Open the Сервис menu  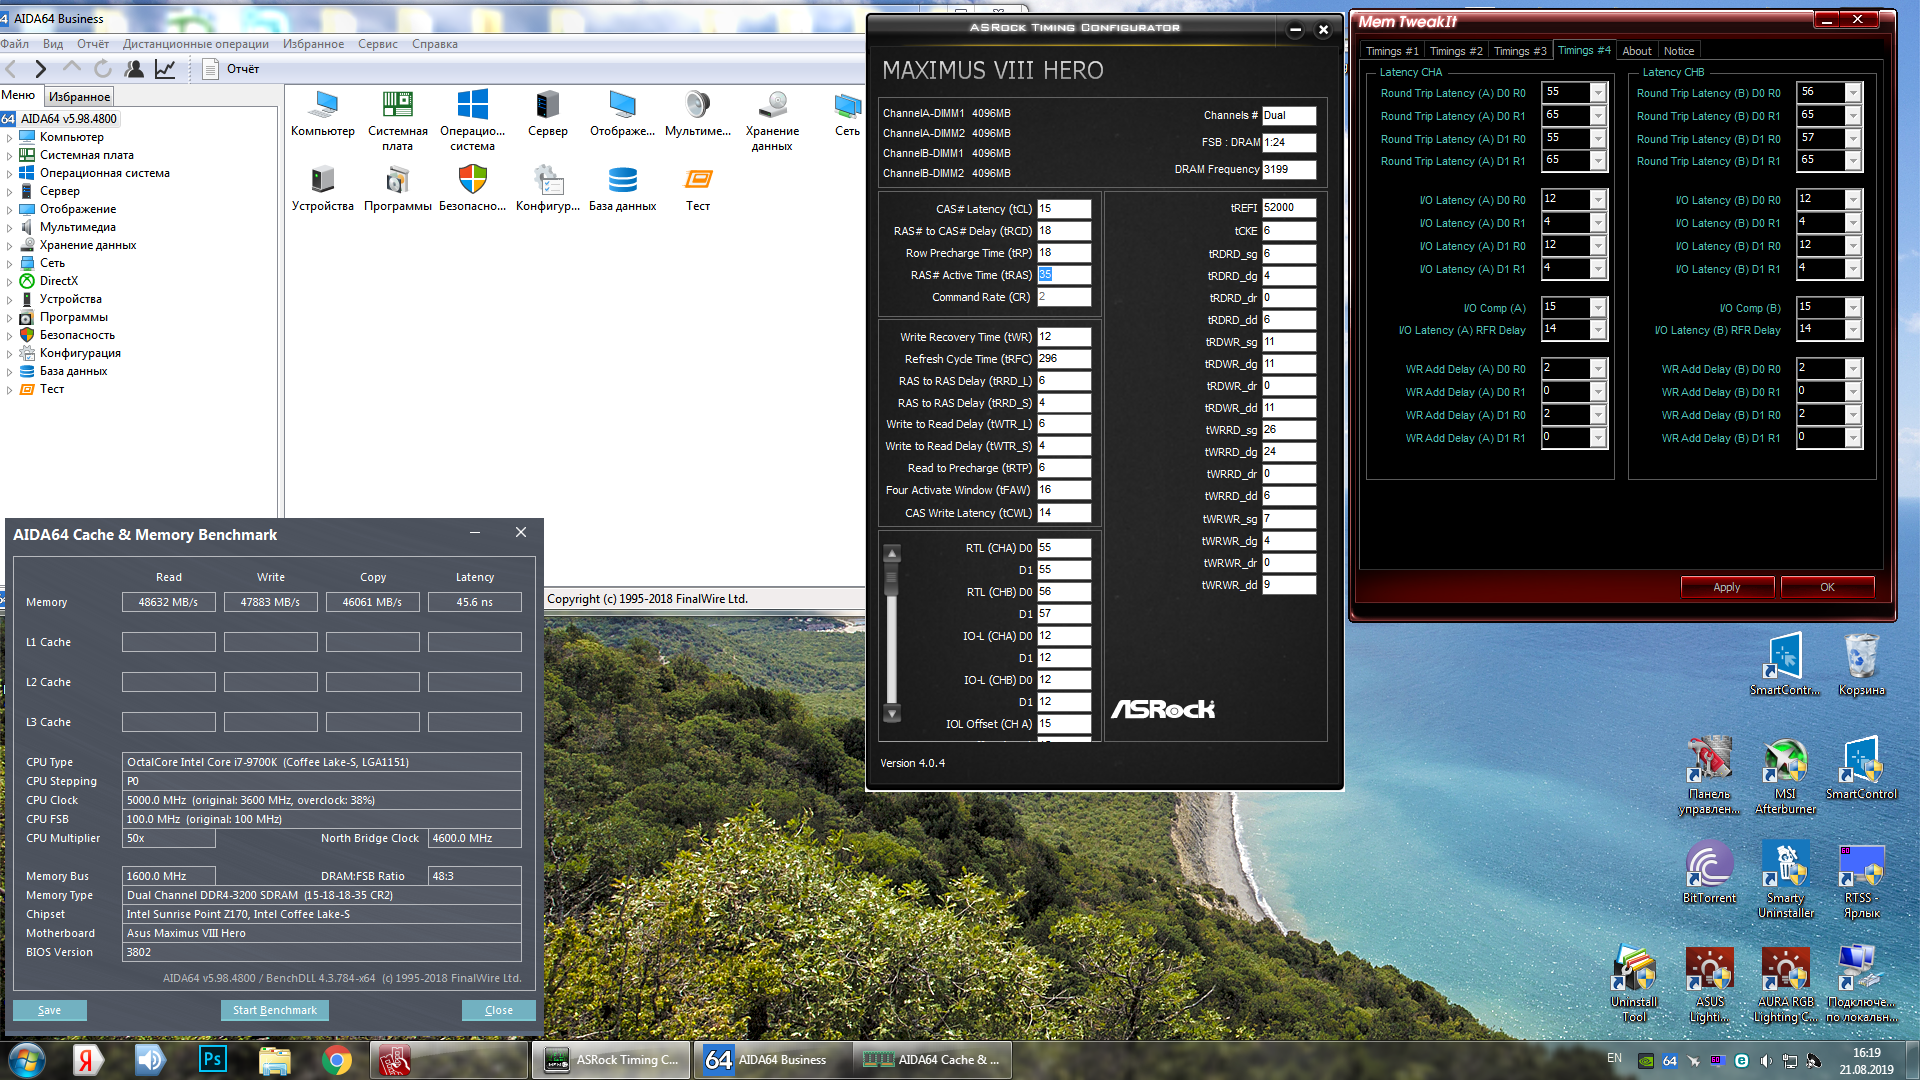coord(377,44)
